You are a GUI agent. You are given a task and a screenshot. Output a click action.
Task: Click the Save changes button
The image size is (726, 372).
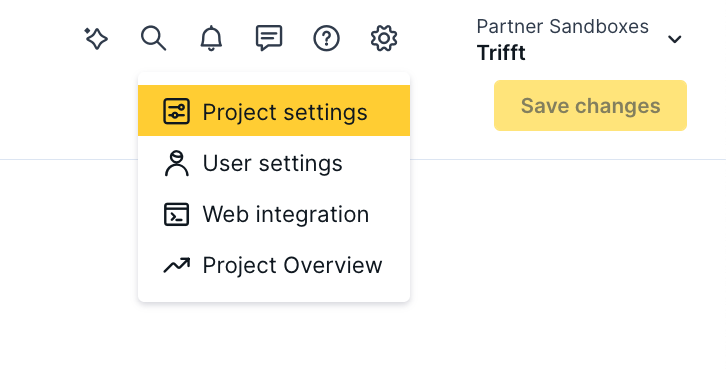(590, 106)
